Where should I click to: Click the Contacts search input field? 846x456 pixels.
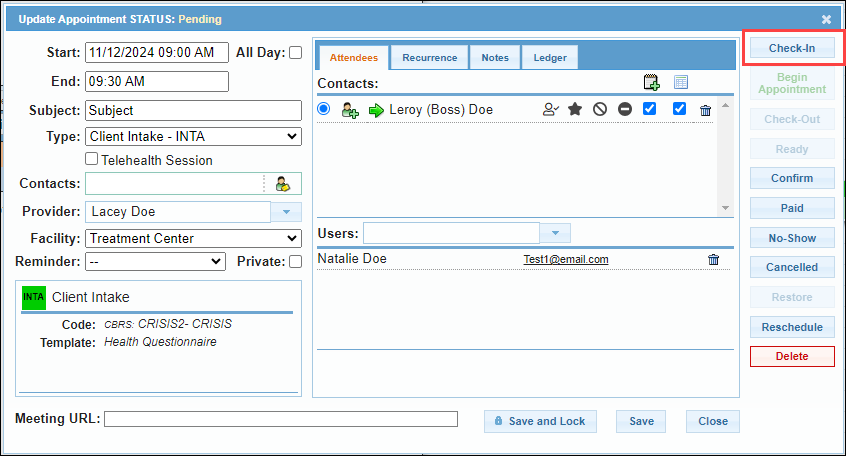(174, 184)
